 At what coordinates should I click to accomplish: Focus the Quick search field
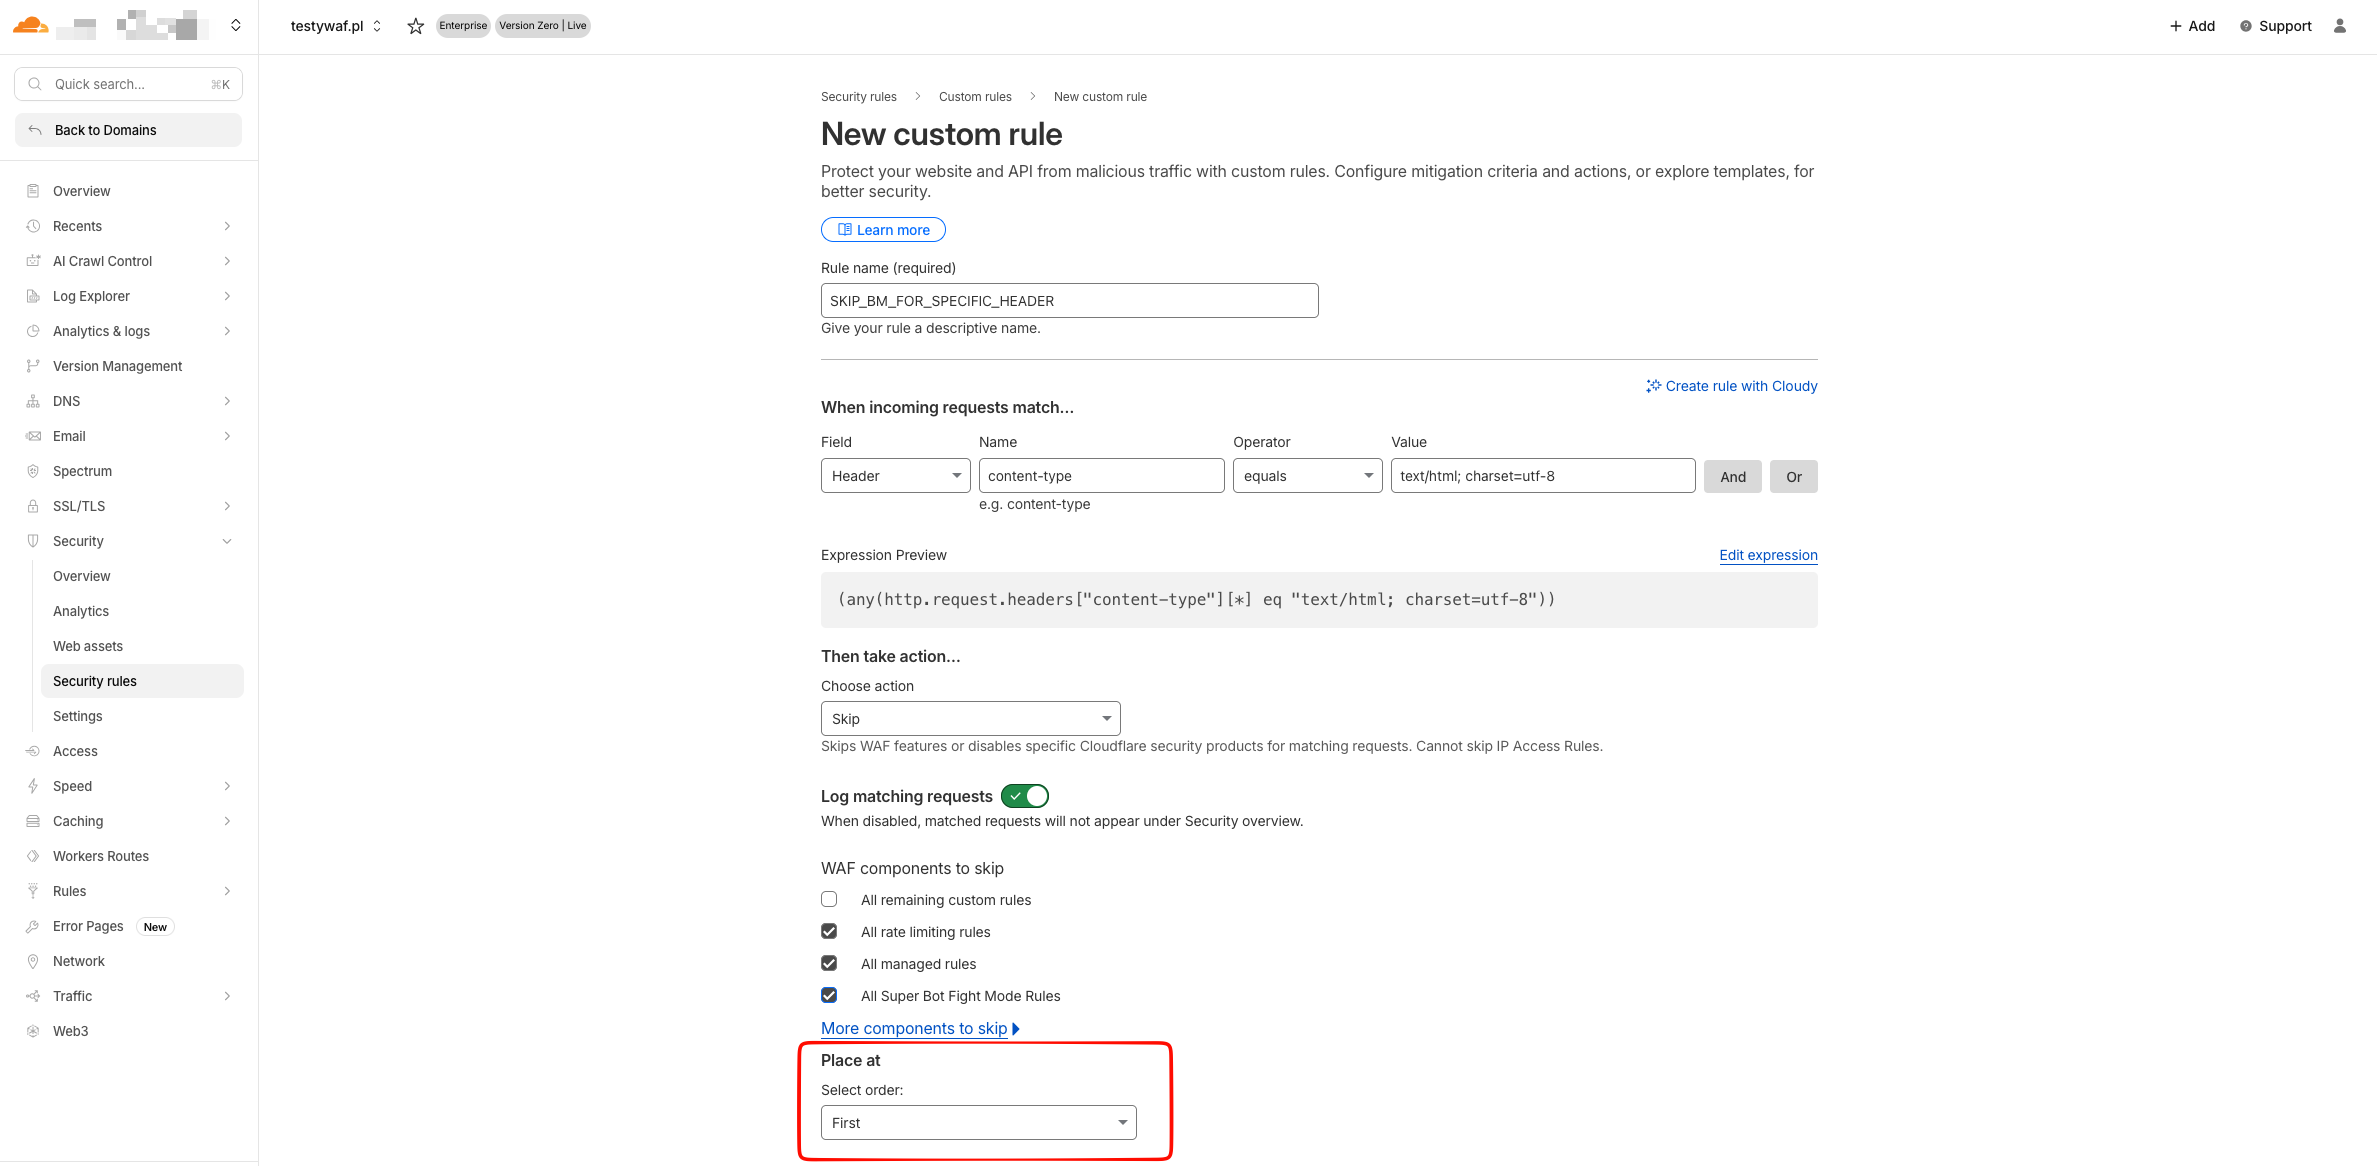click(129, 84)
